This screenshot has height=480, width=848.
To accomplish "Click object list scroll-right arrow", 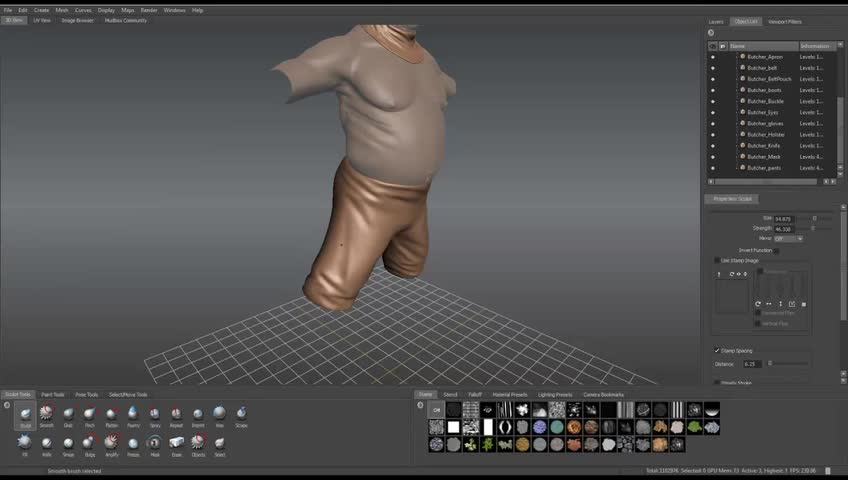I will [x=833, y=182].
